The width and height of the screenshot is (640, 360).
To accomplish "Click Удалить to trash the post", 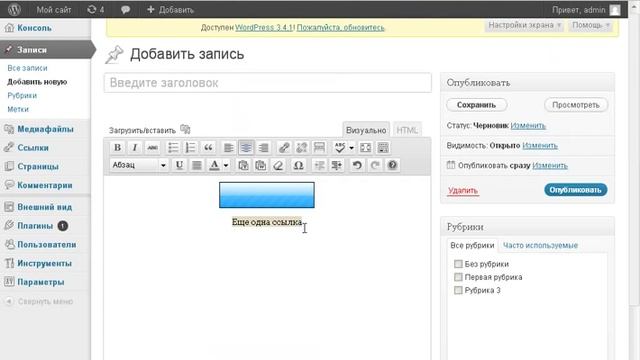I will click(463, 191).
